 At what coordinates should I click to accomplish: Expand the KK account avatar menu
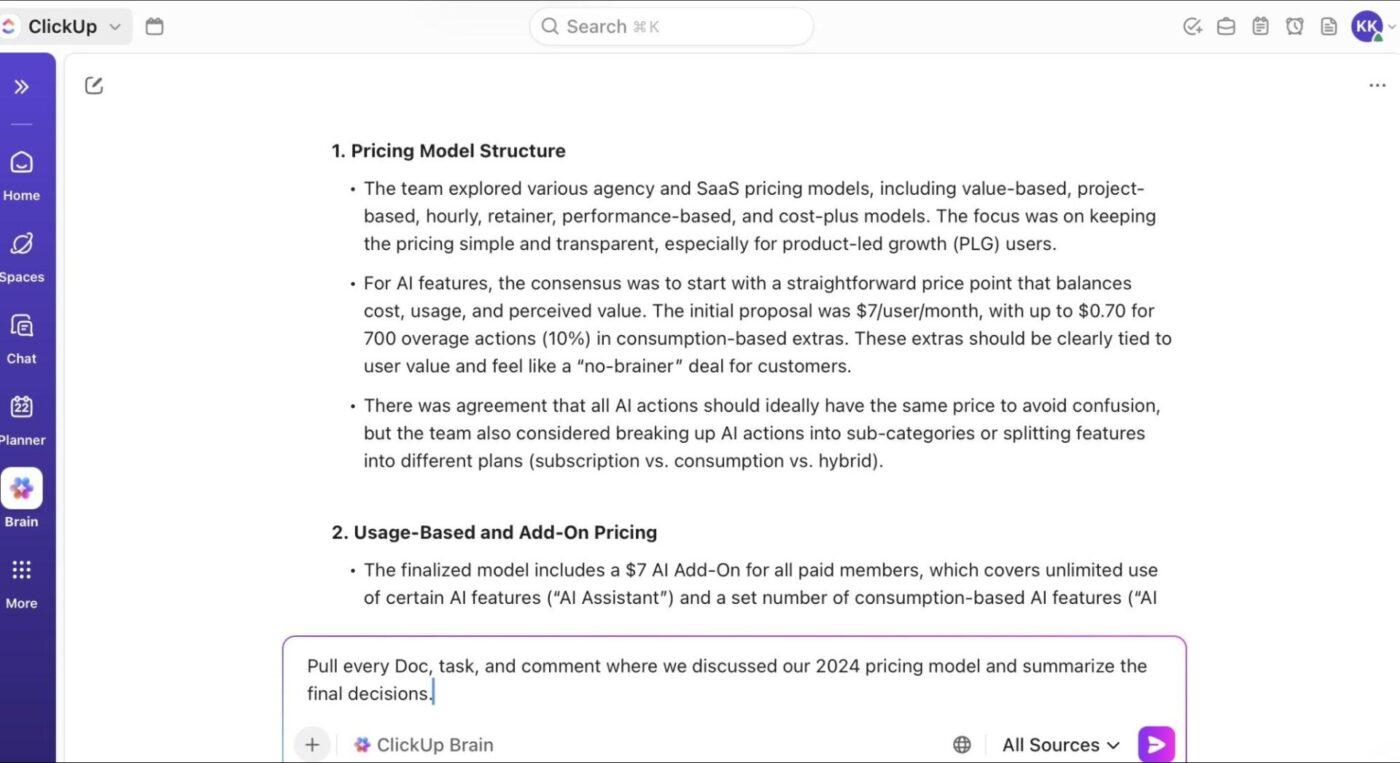point(1369,26)
